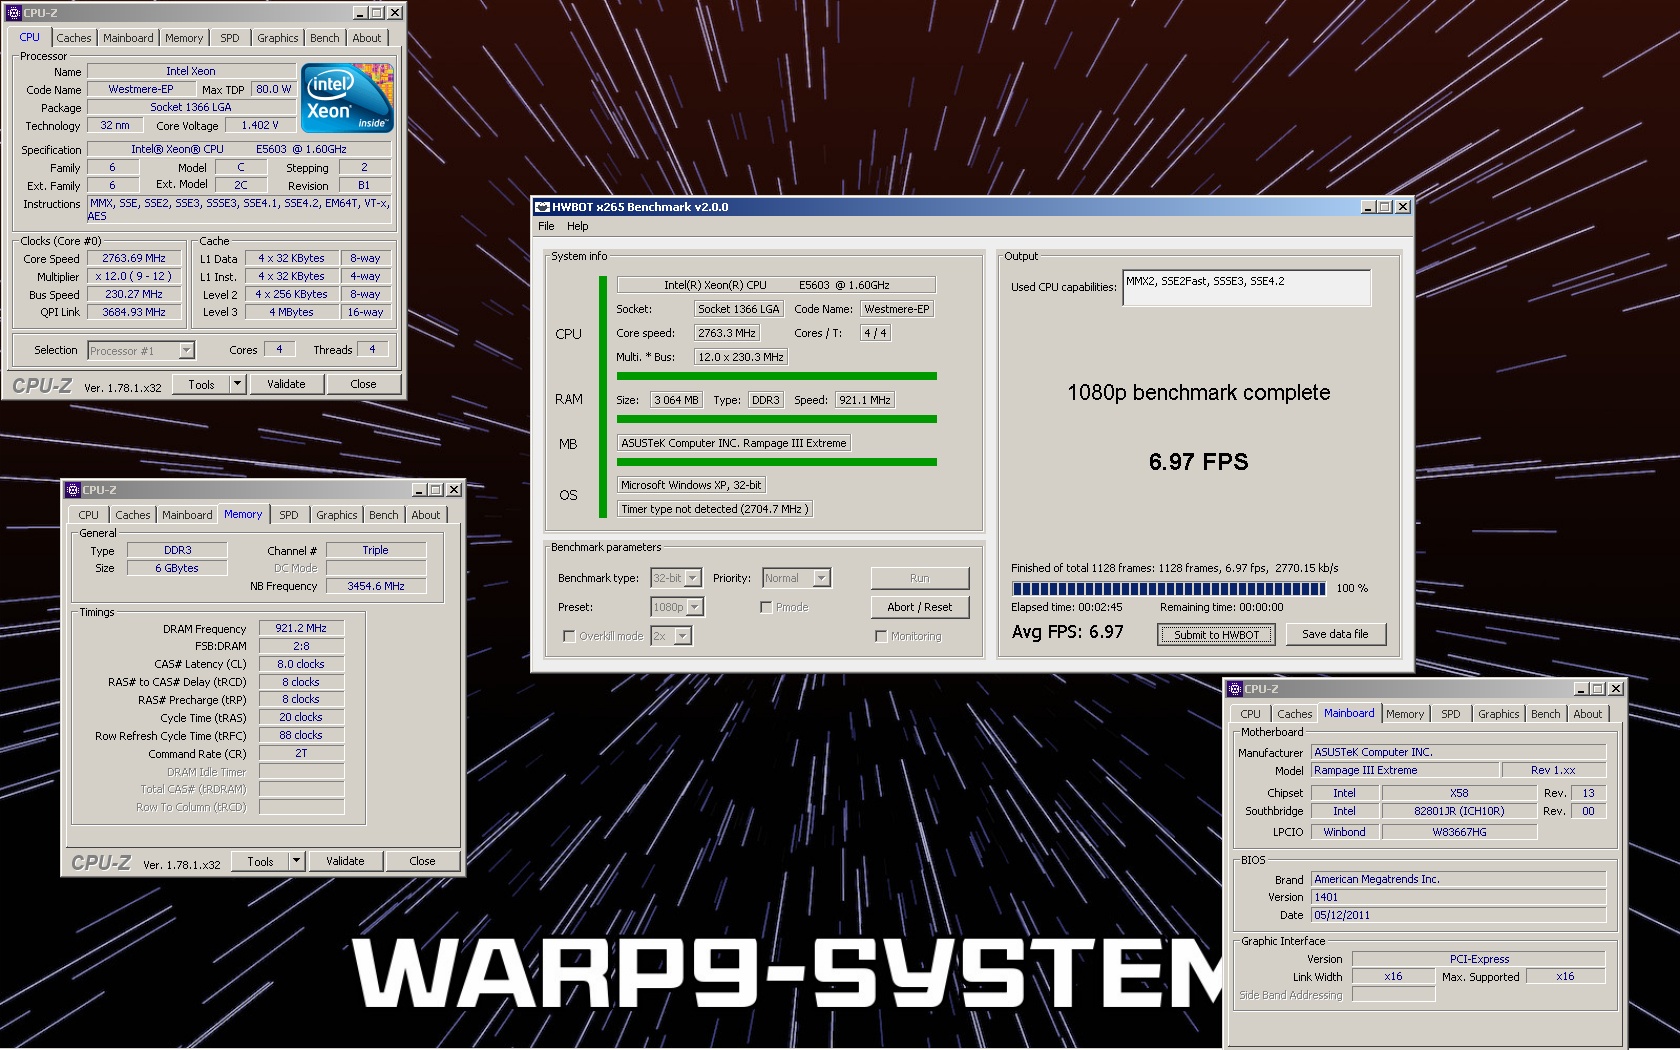Click the Core Speed 2763.69 MHz field
The height and width of the screenshot is (1050, 1680).
[134, 258]
